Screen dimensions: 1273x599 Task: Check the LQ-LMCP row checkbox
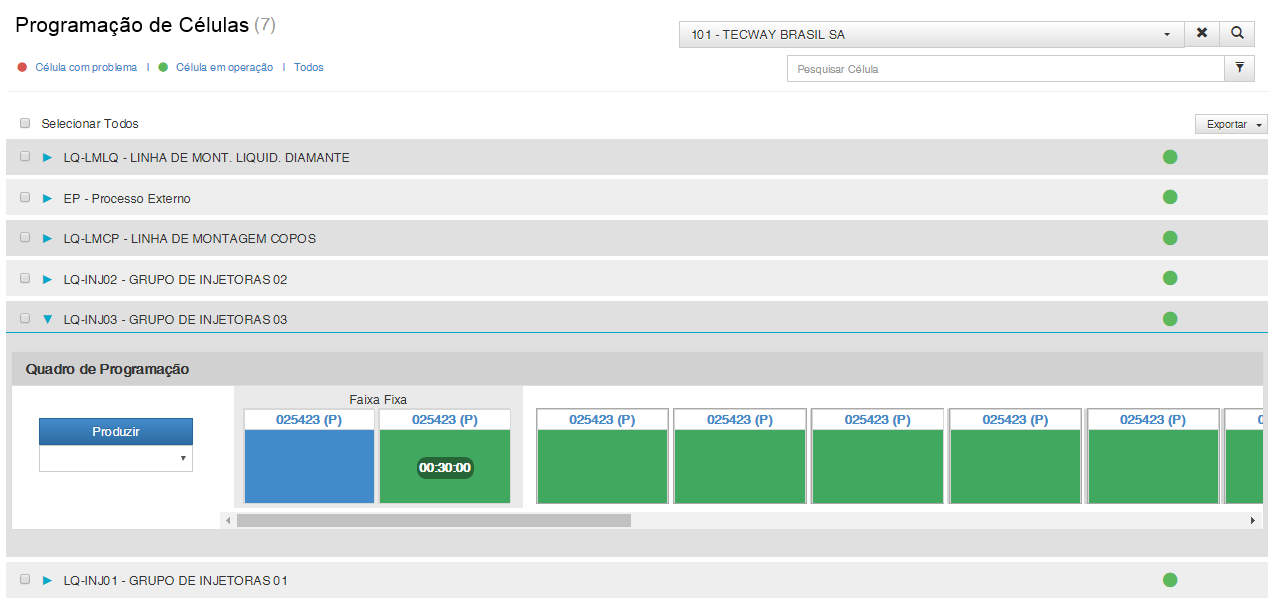point(25,238)
